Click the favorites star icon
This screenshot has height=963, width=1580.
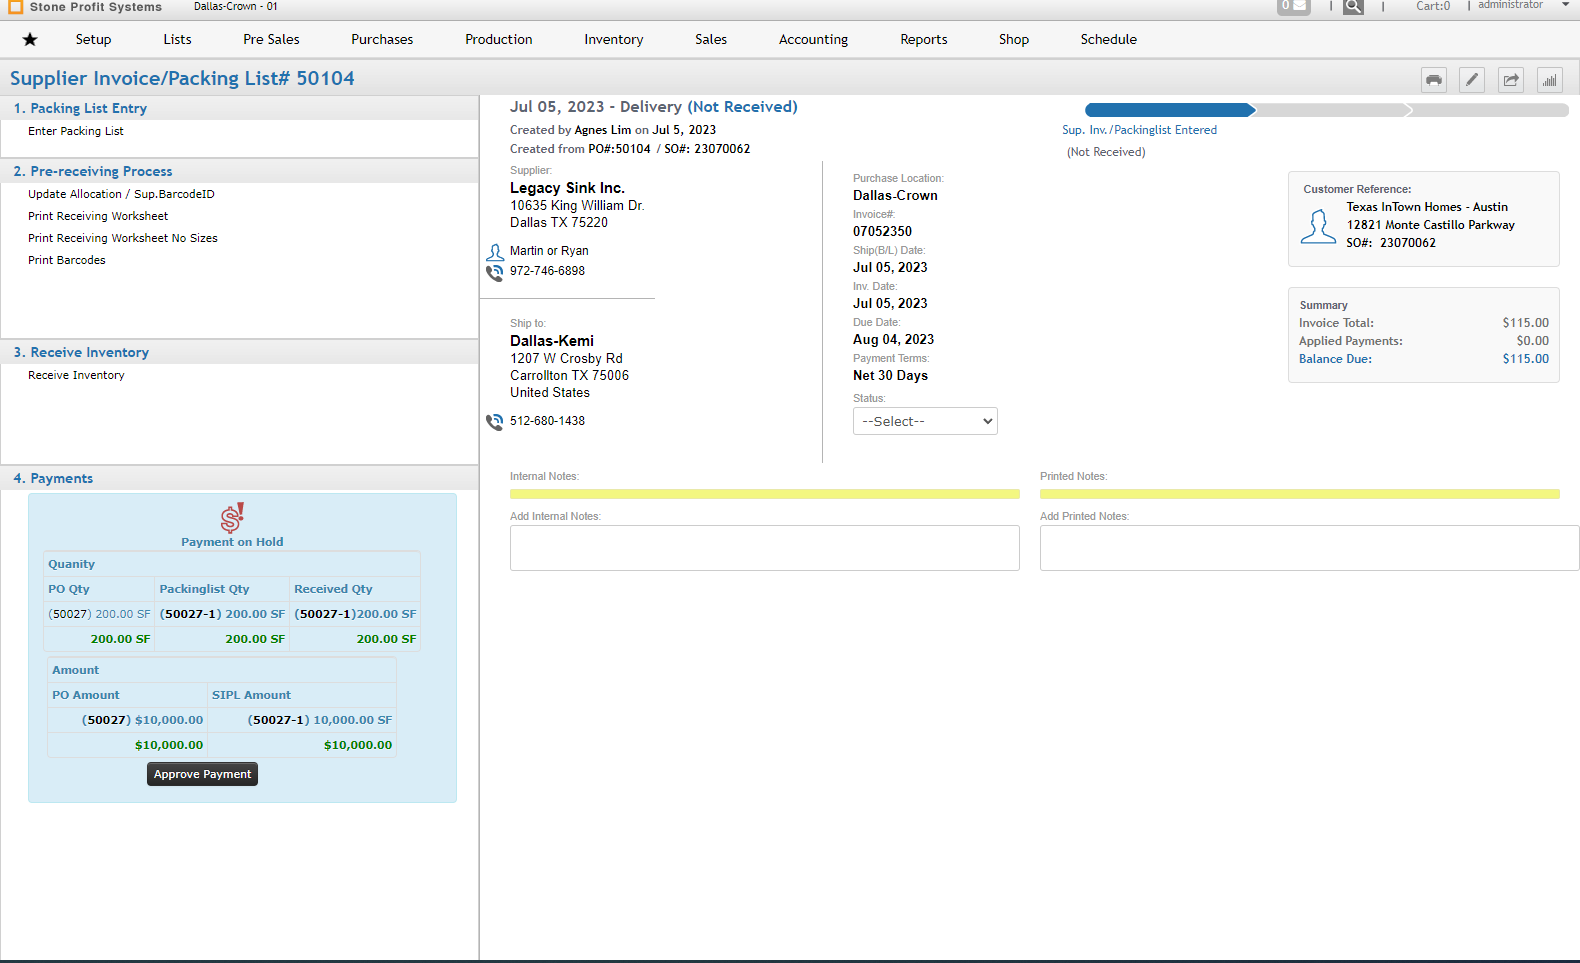point(30,39)
